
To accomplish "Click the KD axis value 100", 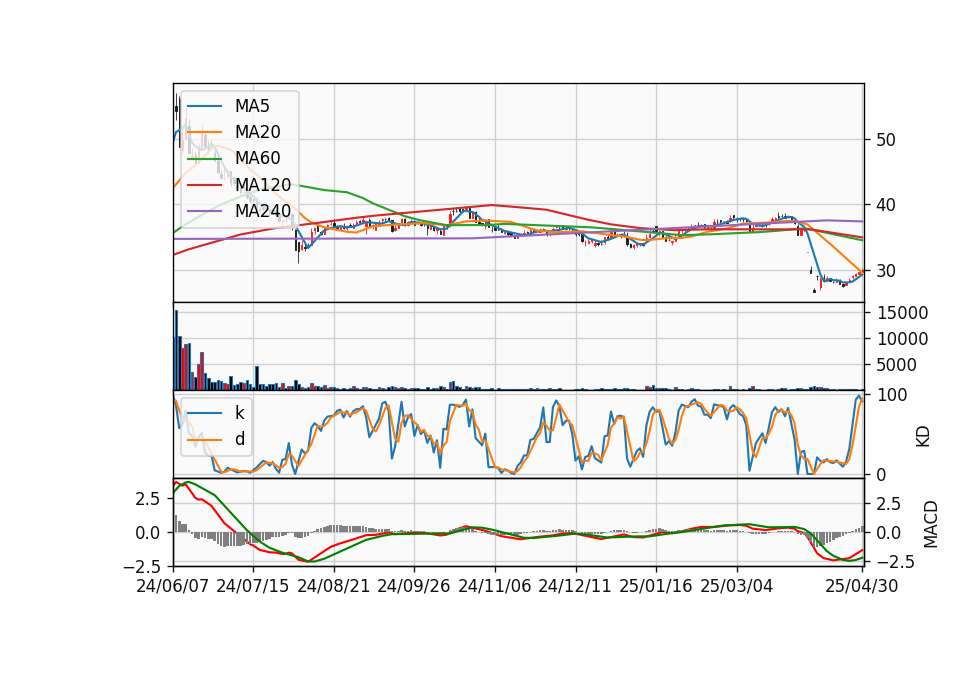I will [x=892, y=395].
